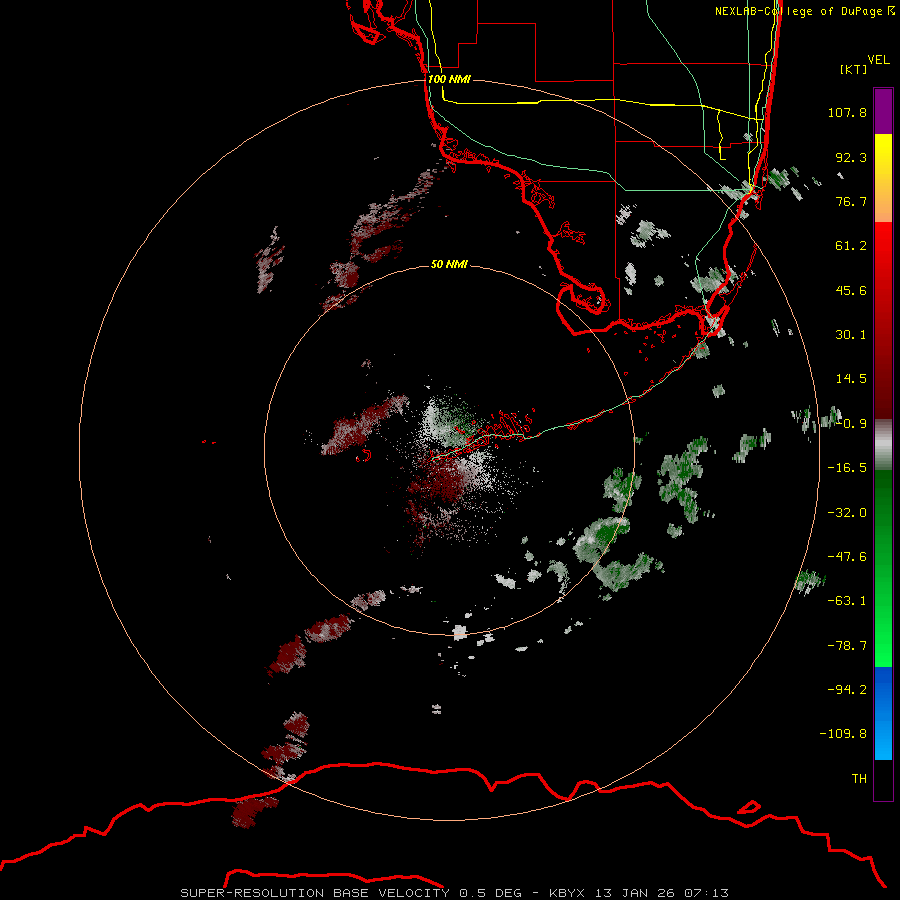This screenshot has height=900, width=900.
Task: Click the KBYX station identifier
Action: [567, 893]
